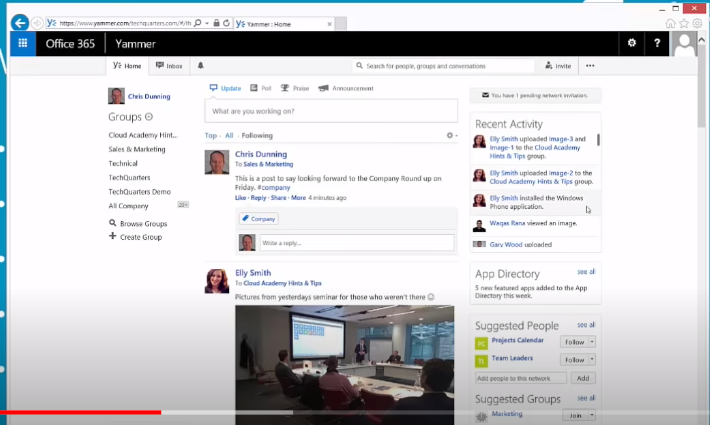Expand the Follow dropdown for Team Leaders
Viewport: 710px width, 425px height.
[x=592, y=359]
